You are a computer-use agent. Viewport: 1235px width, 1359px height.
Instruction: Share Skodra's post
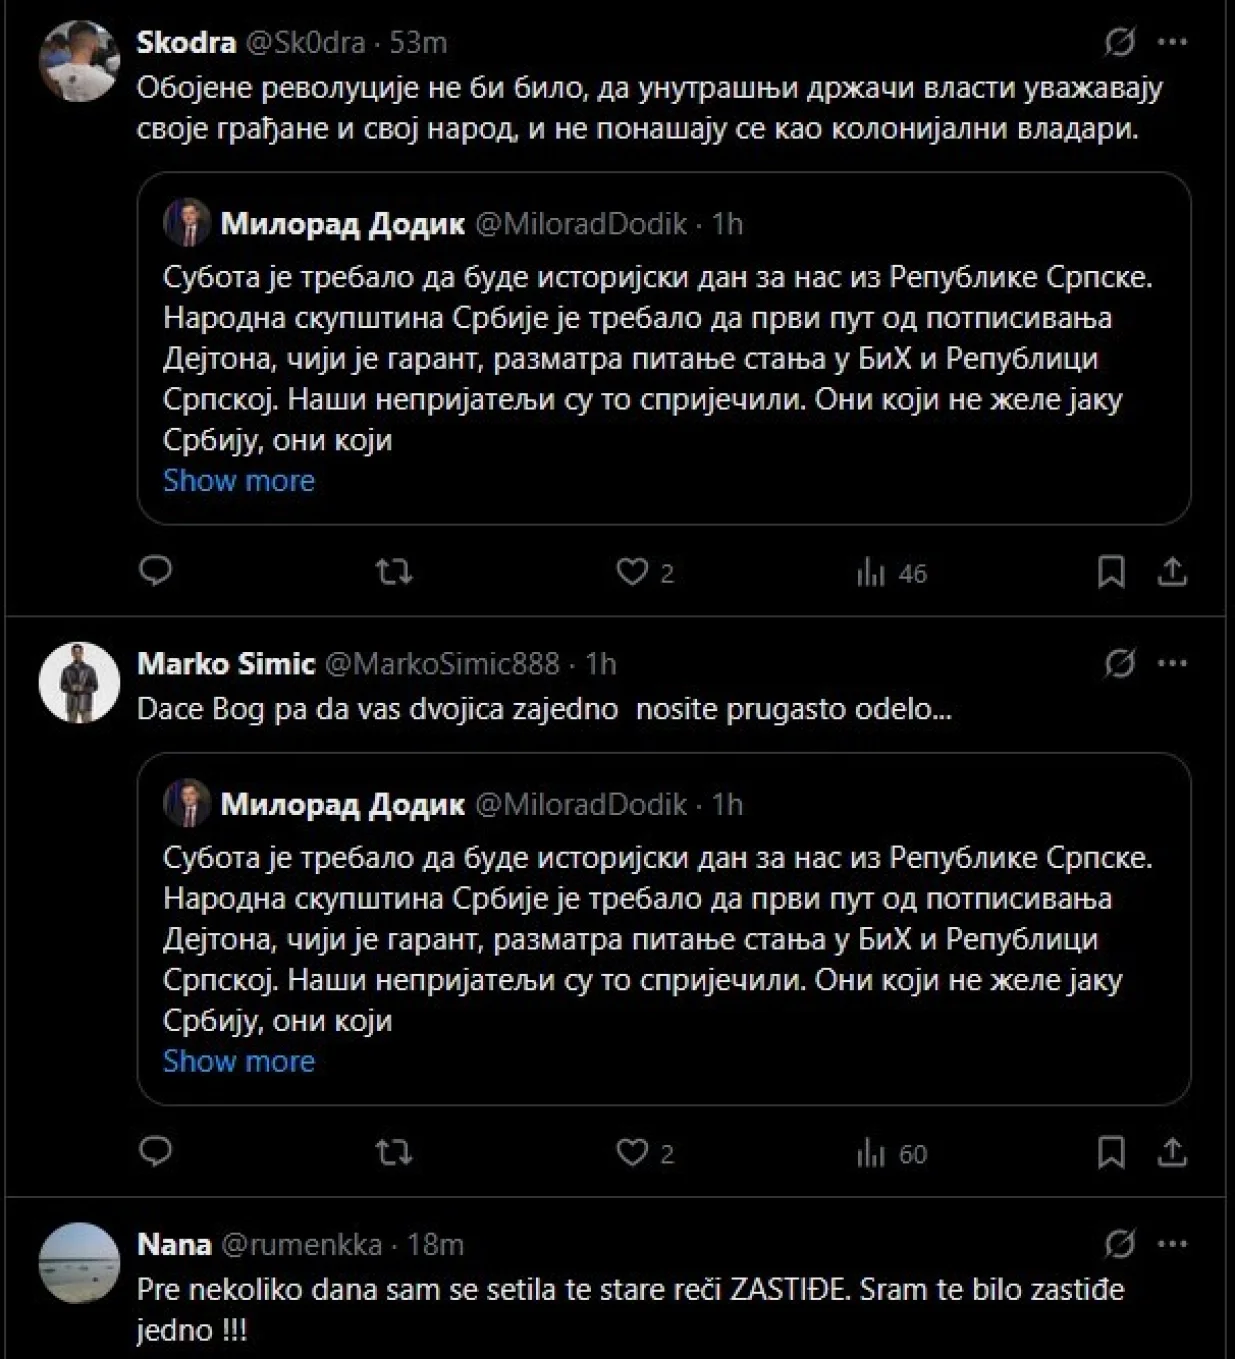click(x=1172, y=572)
